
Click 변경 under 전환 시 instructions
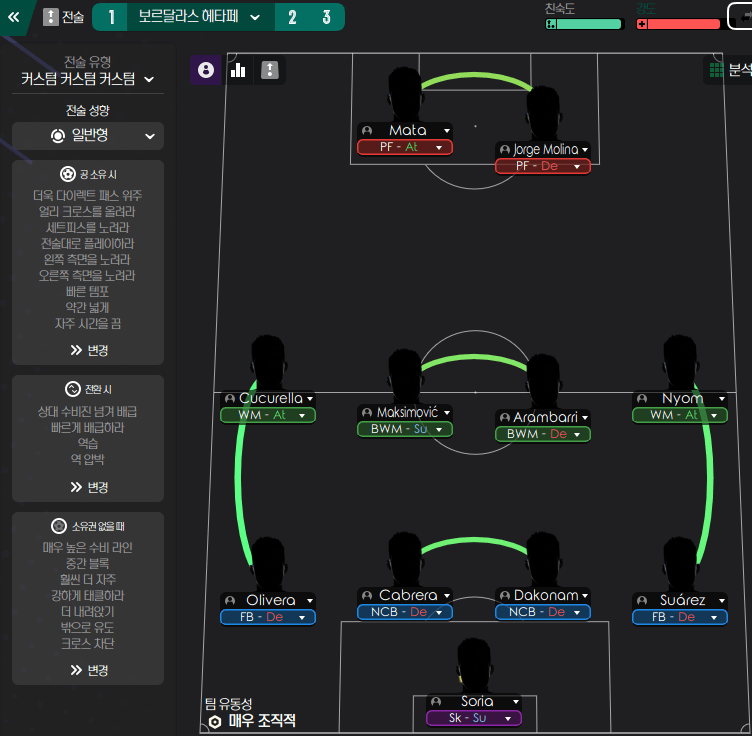tap(89, 488)
